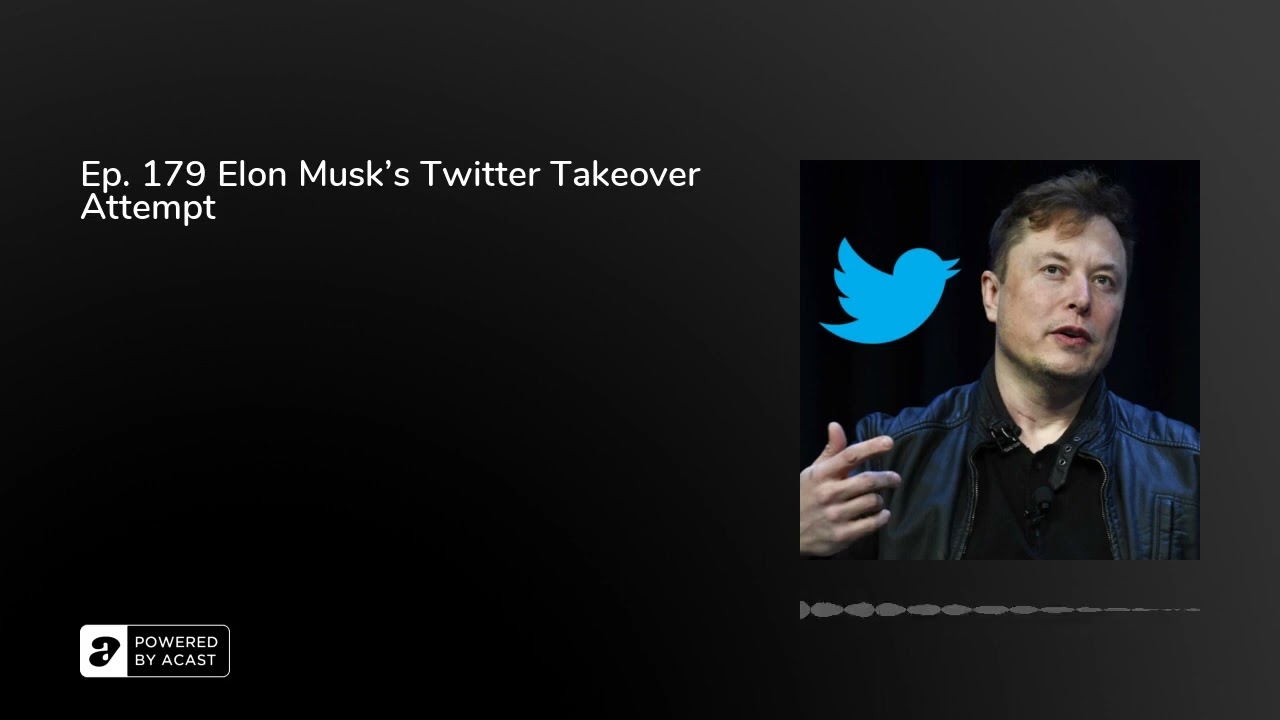This screenshot has height=720, width=1280.
Task: Click the word "Attempt" on the second title line
Action: point(148,207)
